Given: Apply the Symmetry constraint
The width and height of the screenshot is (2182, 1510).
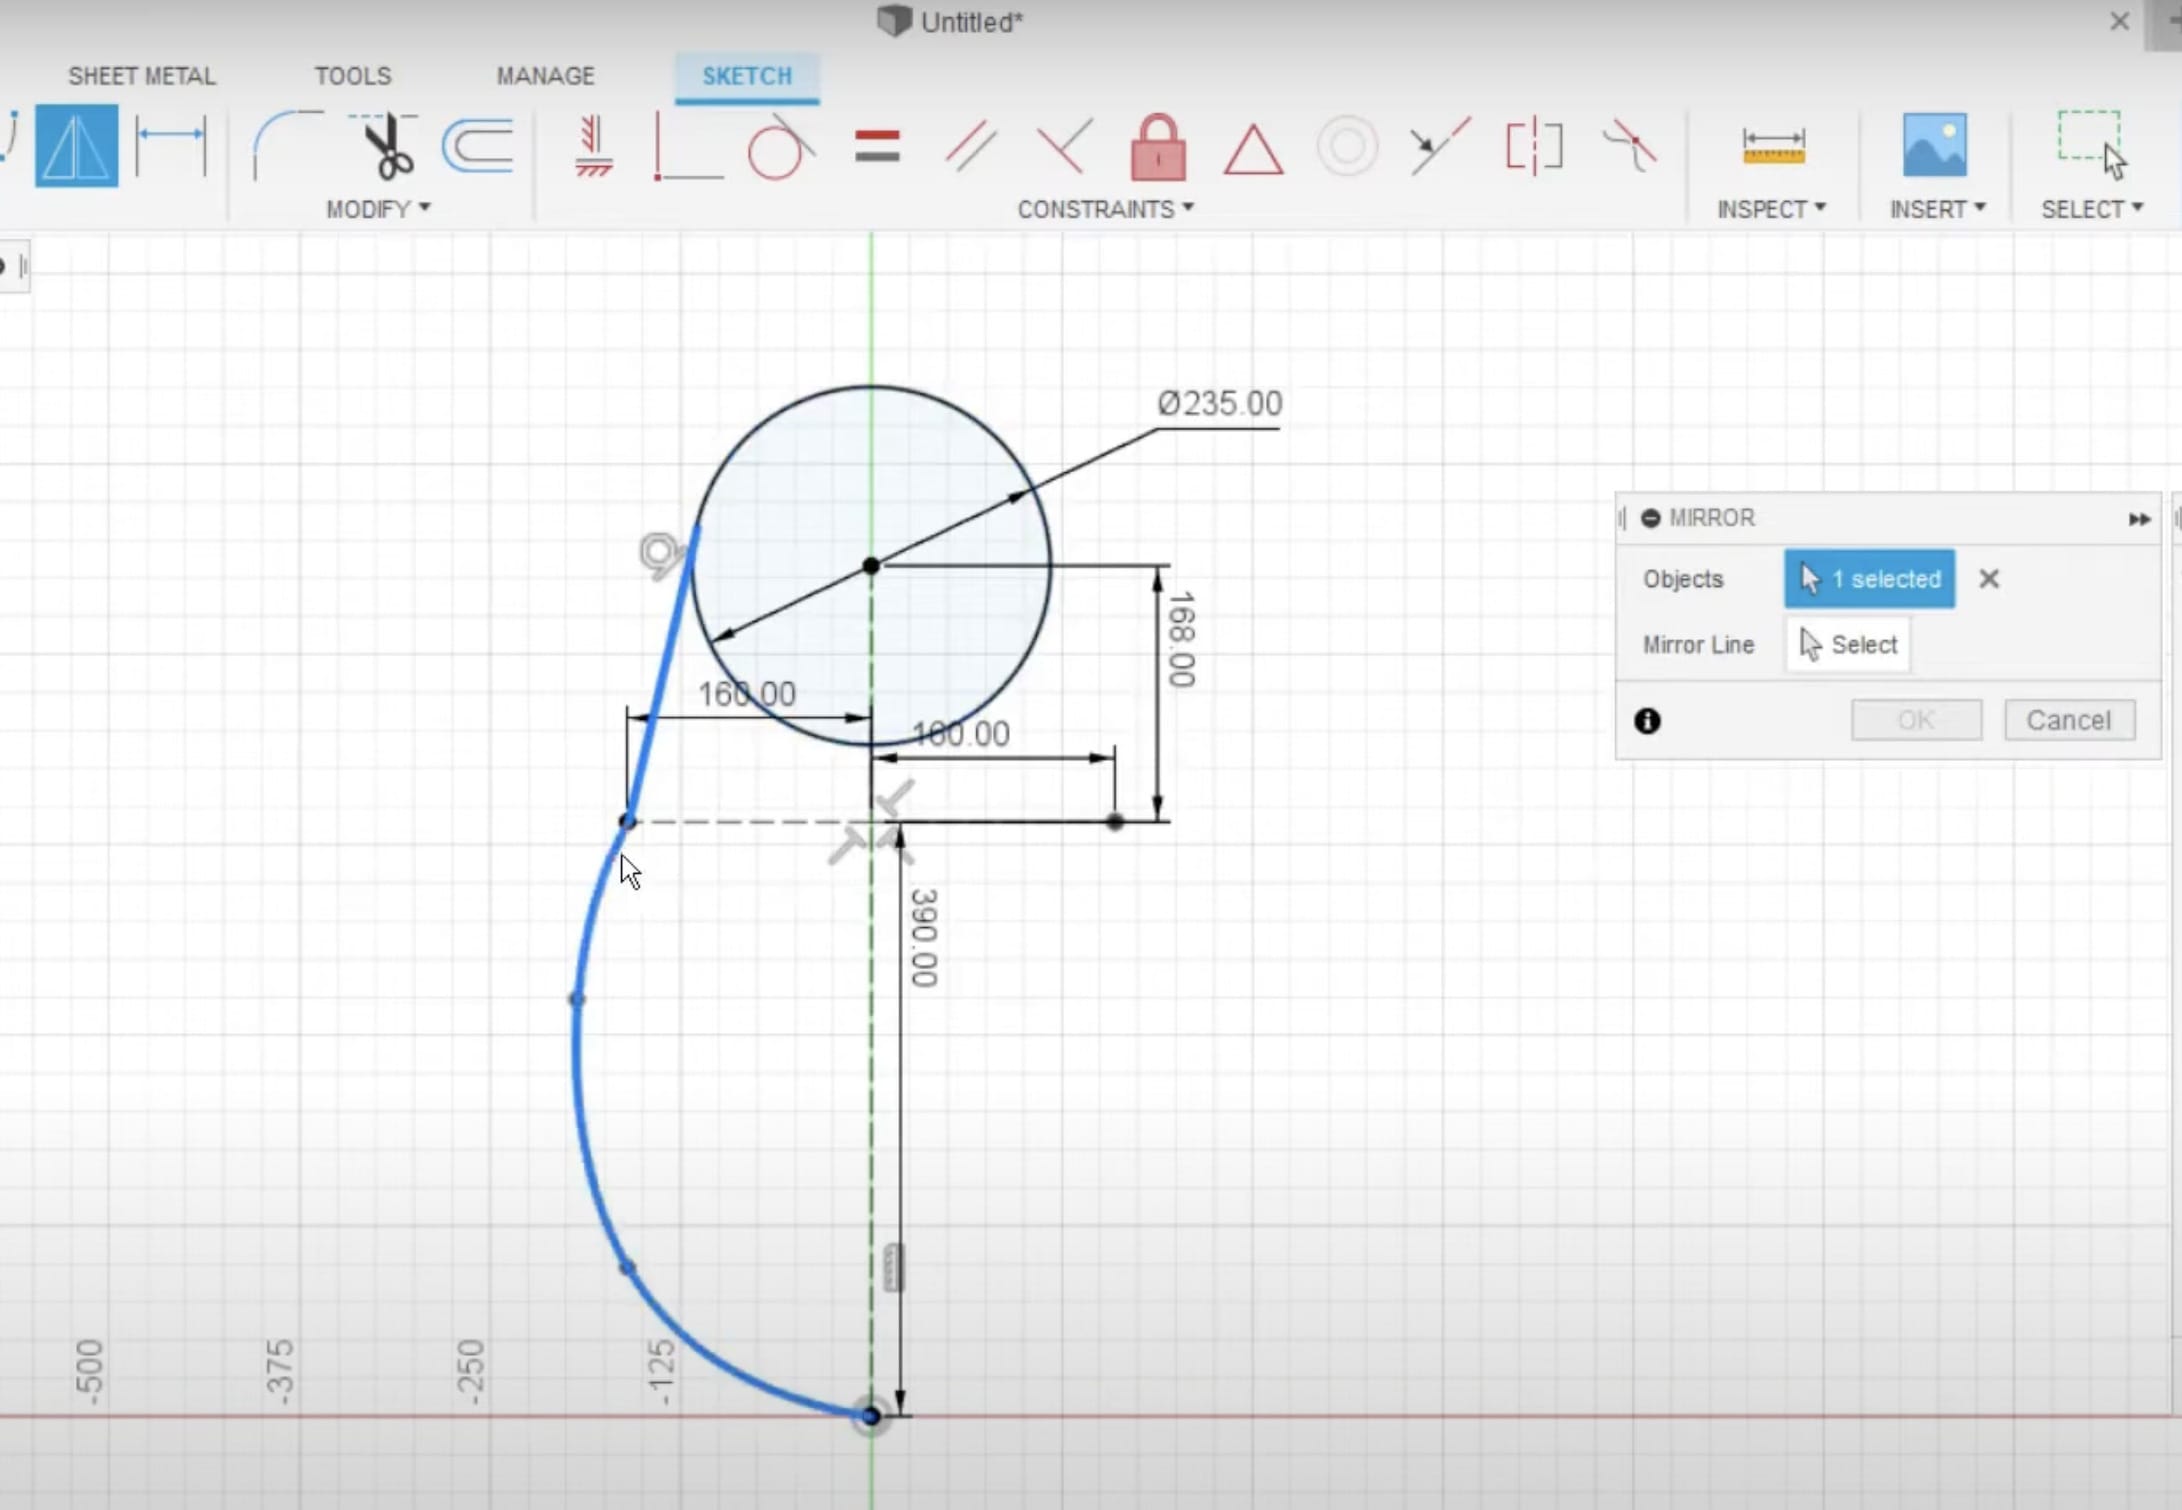Looking at the screenshot, I should tap(1534, 146).
